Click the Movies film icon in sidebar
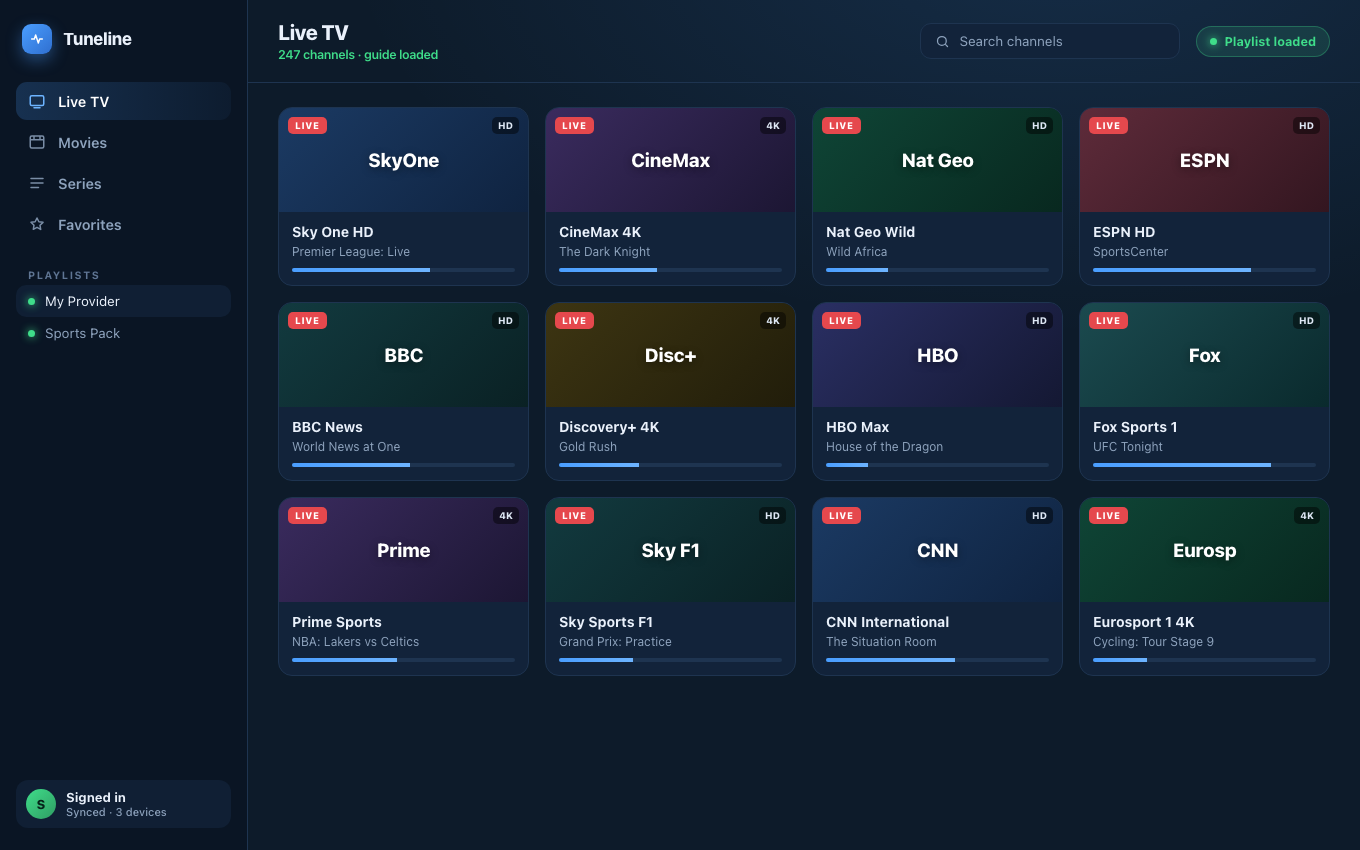Screen dimensions: 1360x850 37,142
